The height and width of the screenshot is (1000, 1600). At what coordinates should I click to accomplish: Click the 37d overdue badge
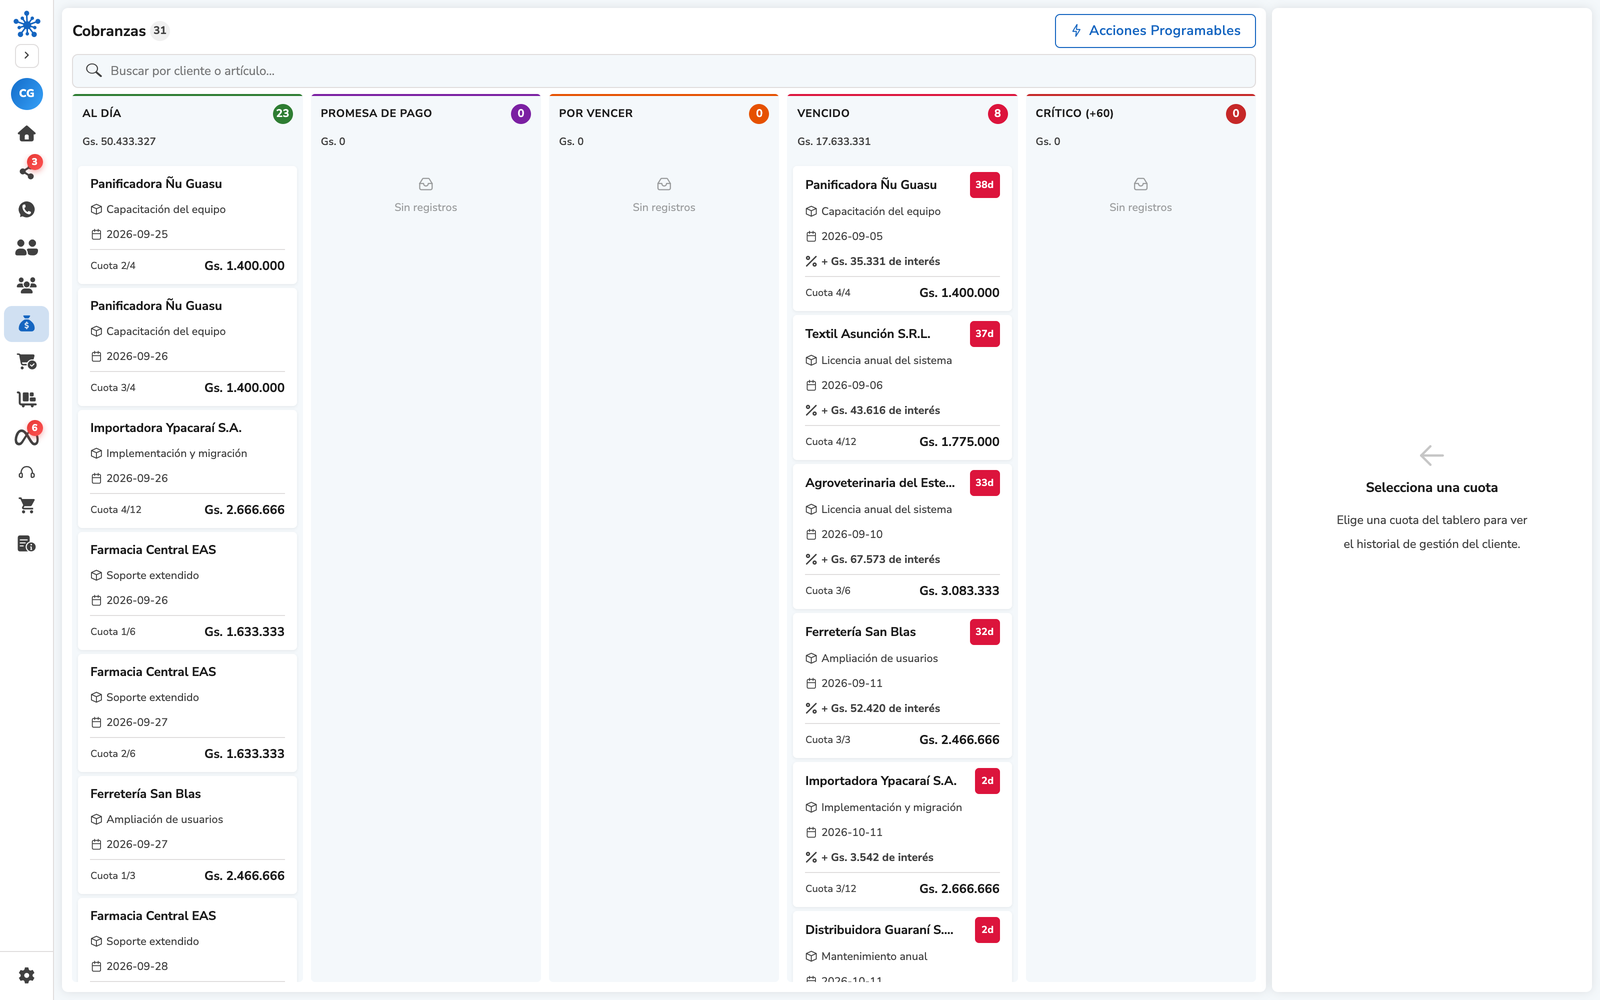985,334
